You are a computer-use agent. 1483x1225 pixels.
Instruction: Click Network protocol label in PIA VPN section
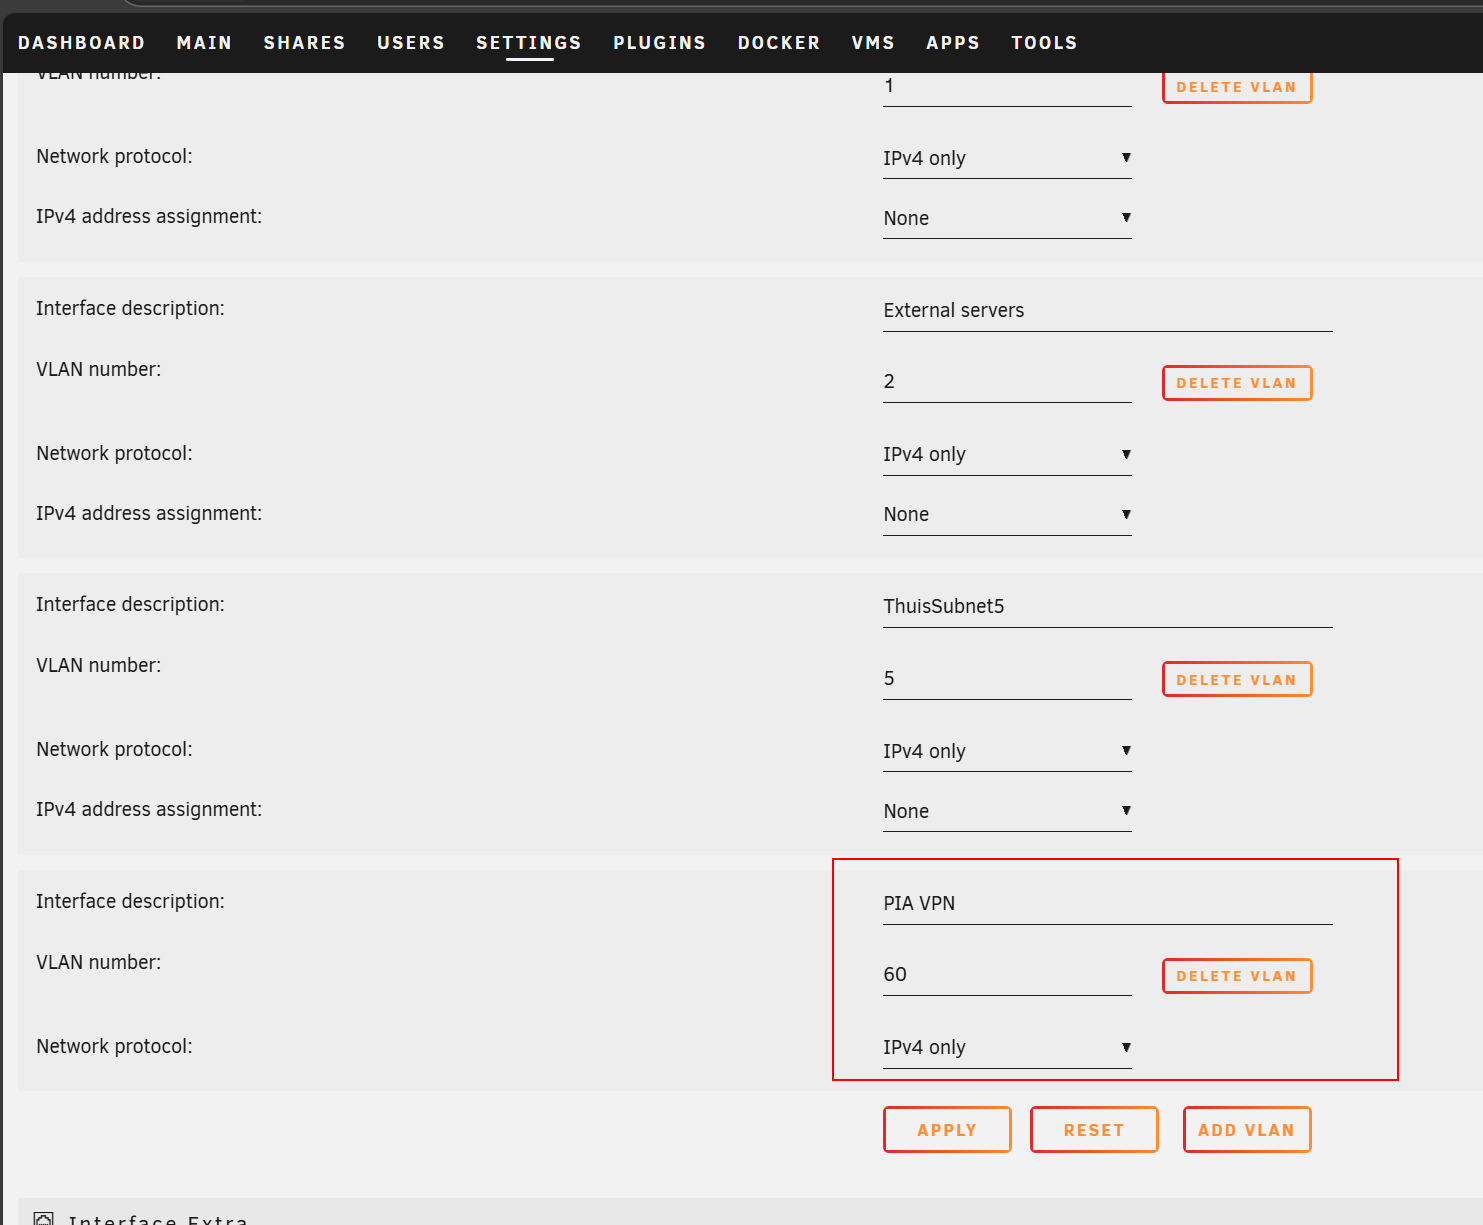114,1047
